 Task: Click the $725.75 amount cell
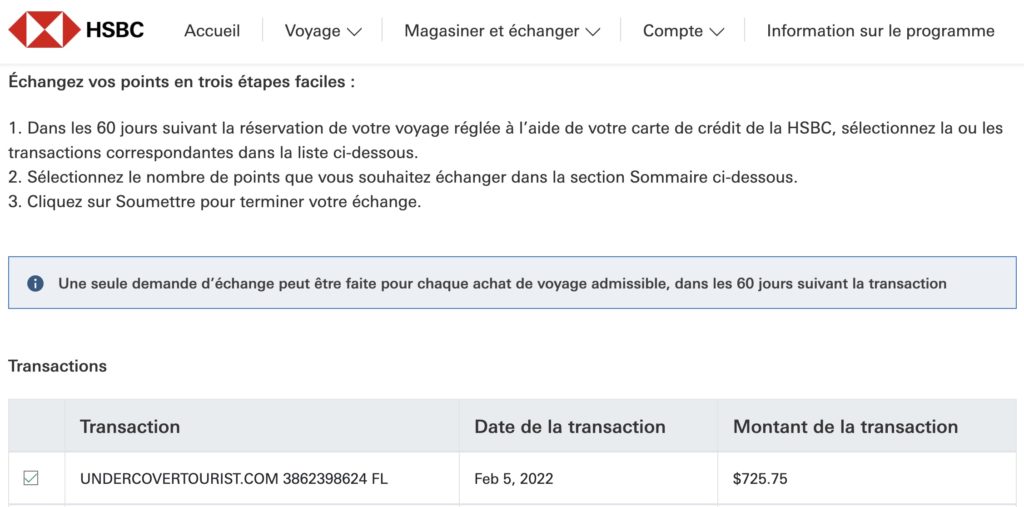(x=760, y=479)
